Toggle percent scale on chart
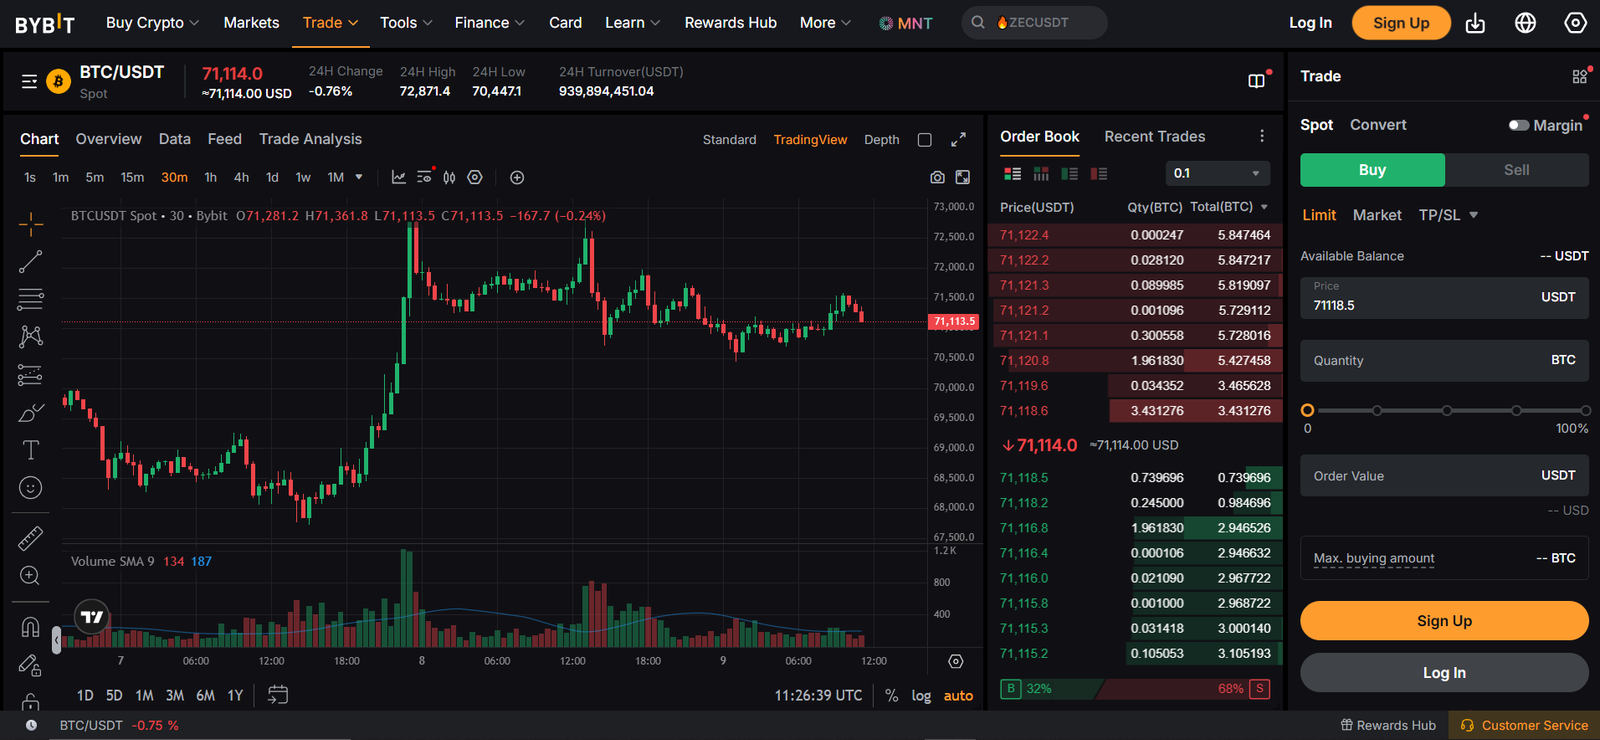Image resolution: width=1600 pixels, height=740 pixels. click(x=891, y=696)
